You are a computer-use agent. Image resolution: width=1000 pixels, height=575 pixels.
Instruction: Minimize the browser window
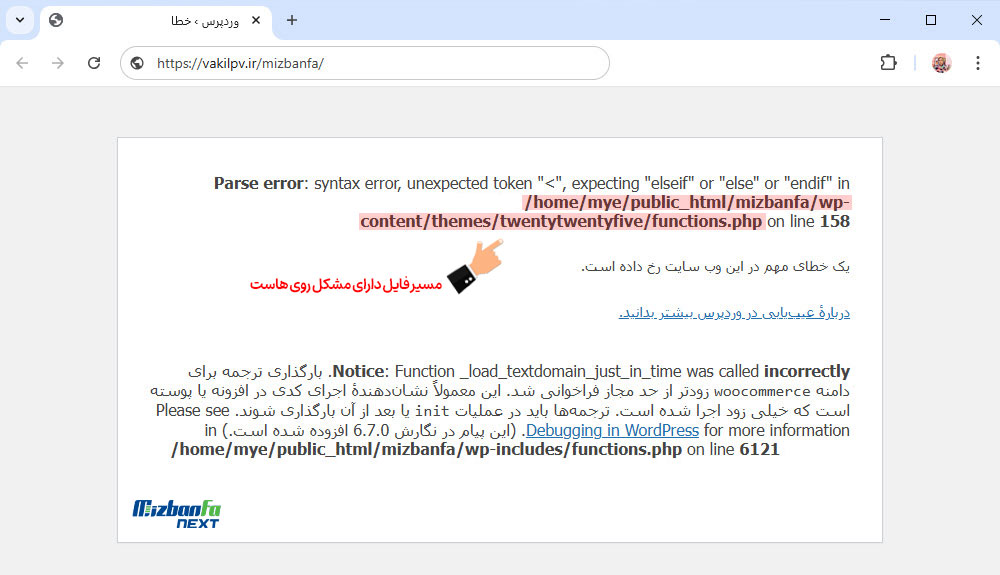(885, 20)
